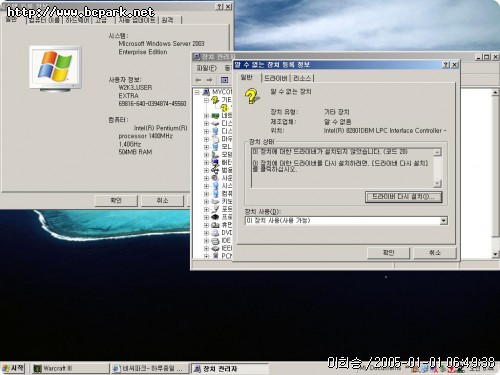Open the 자동 업데이트 tab in System Properties

137,20
